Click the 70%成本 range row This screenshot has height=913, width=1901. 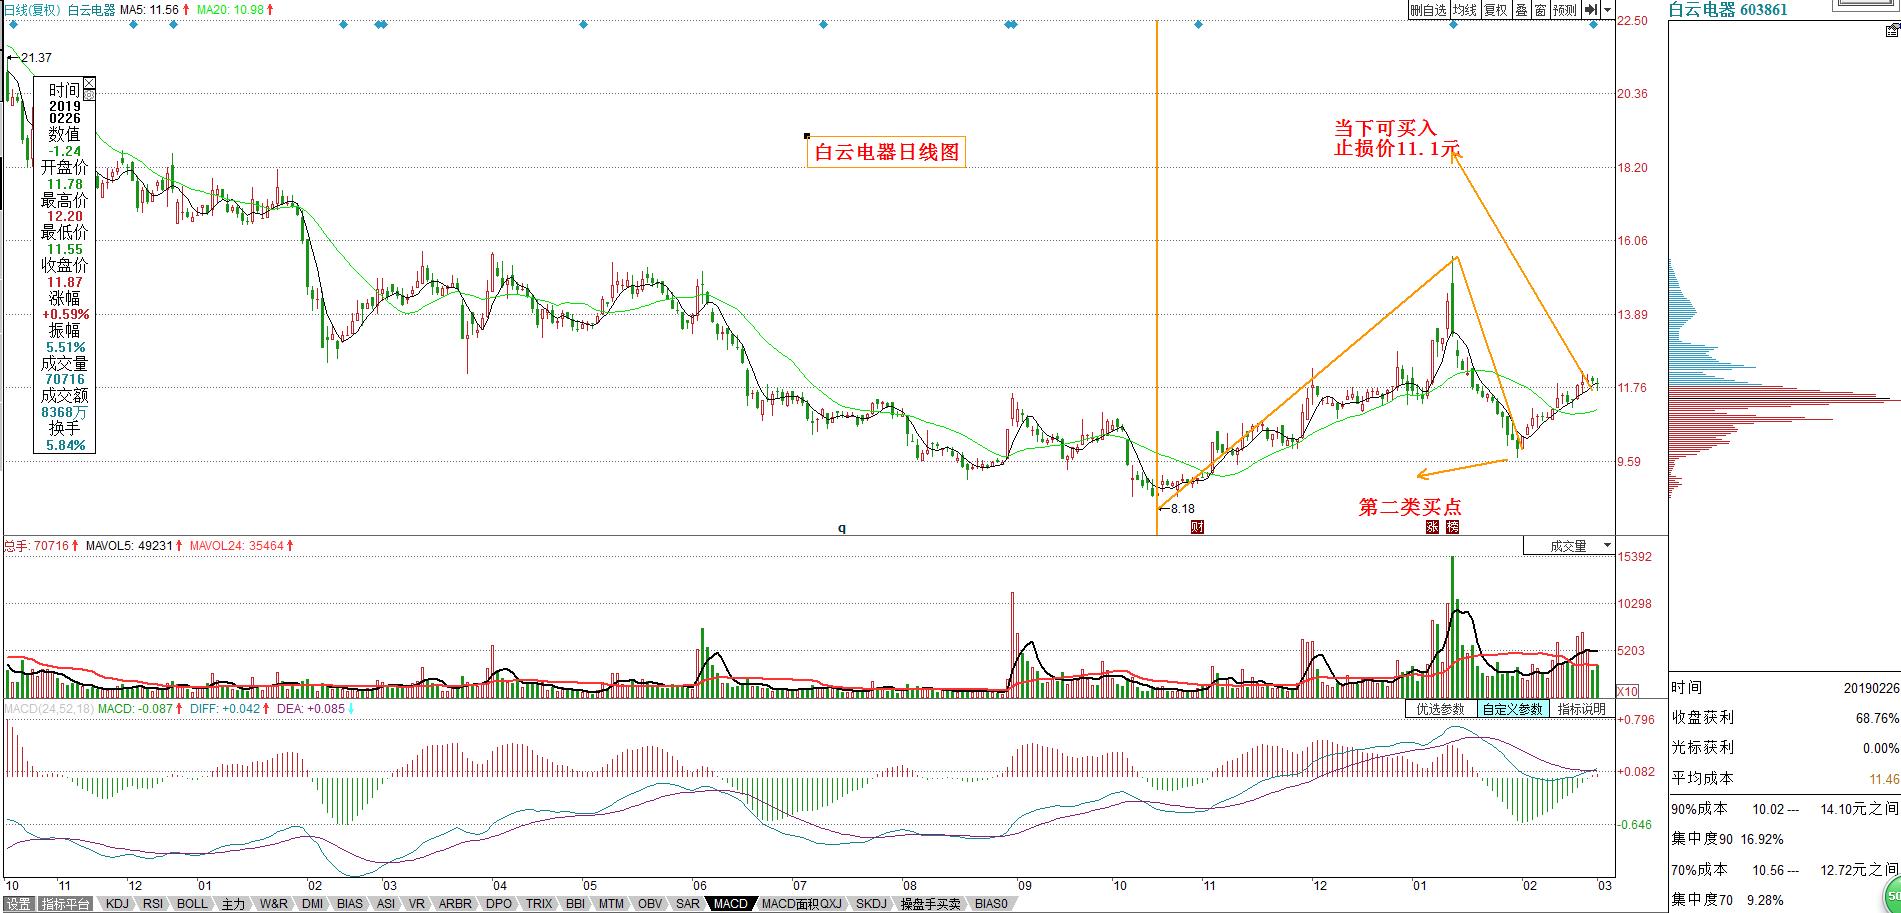coord(1785,870)
